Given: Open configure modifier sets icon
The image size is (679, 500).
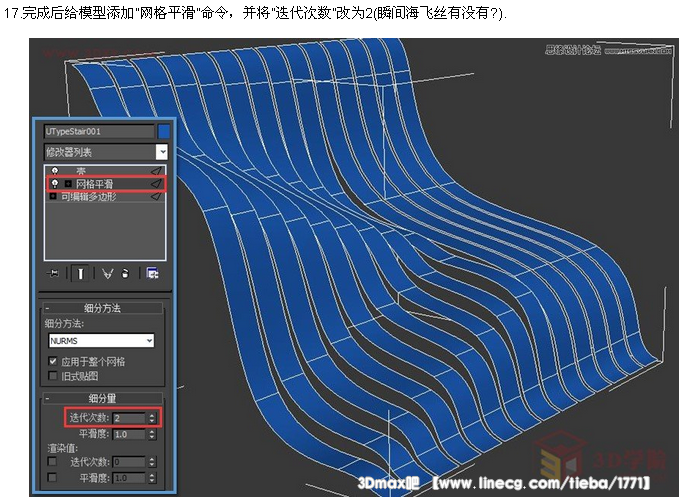Looking at the screenshot, I should [152, 274].
